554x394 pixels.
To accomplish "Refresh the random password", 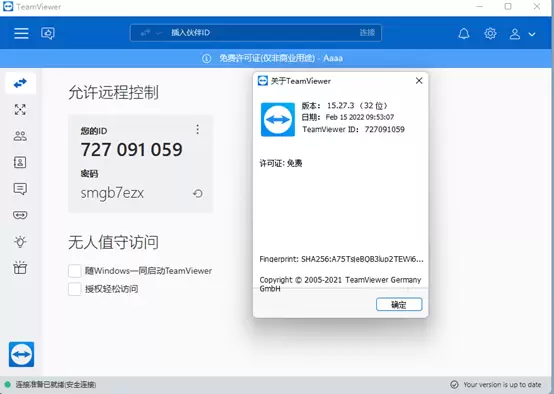I will coord(198,193).
